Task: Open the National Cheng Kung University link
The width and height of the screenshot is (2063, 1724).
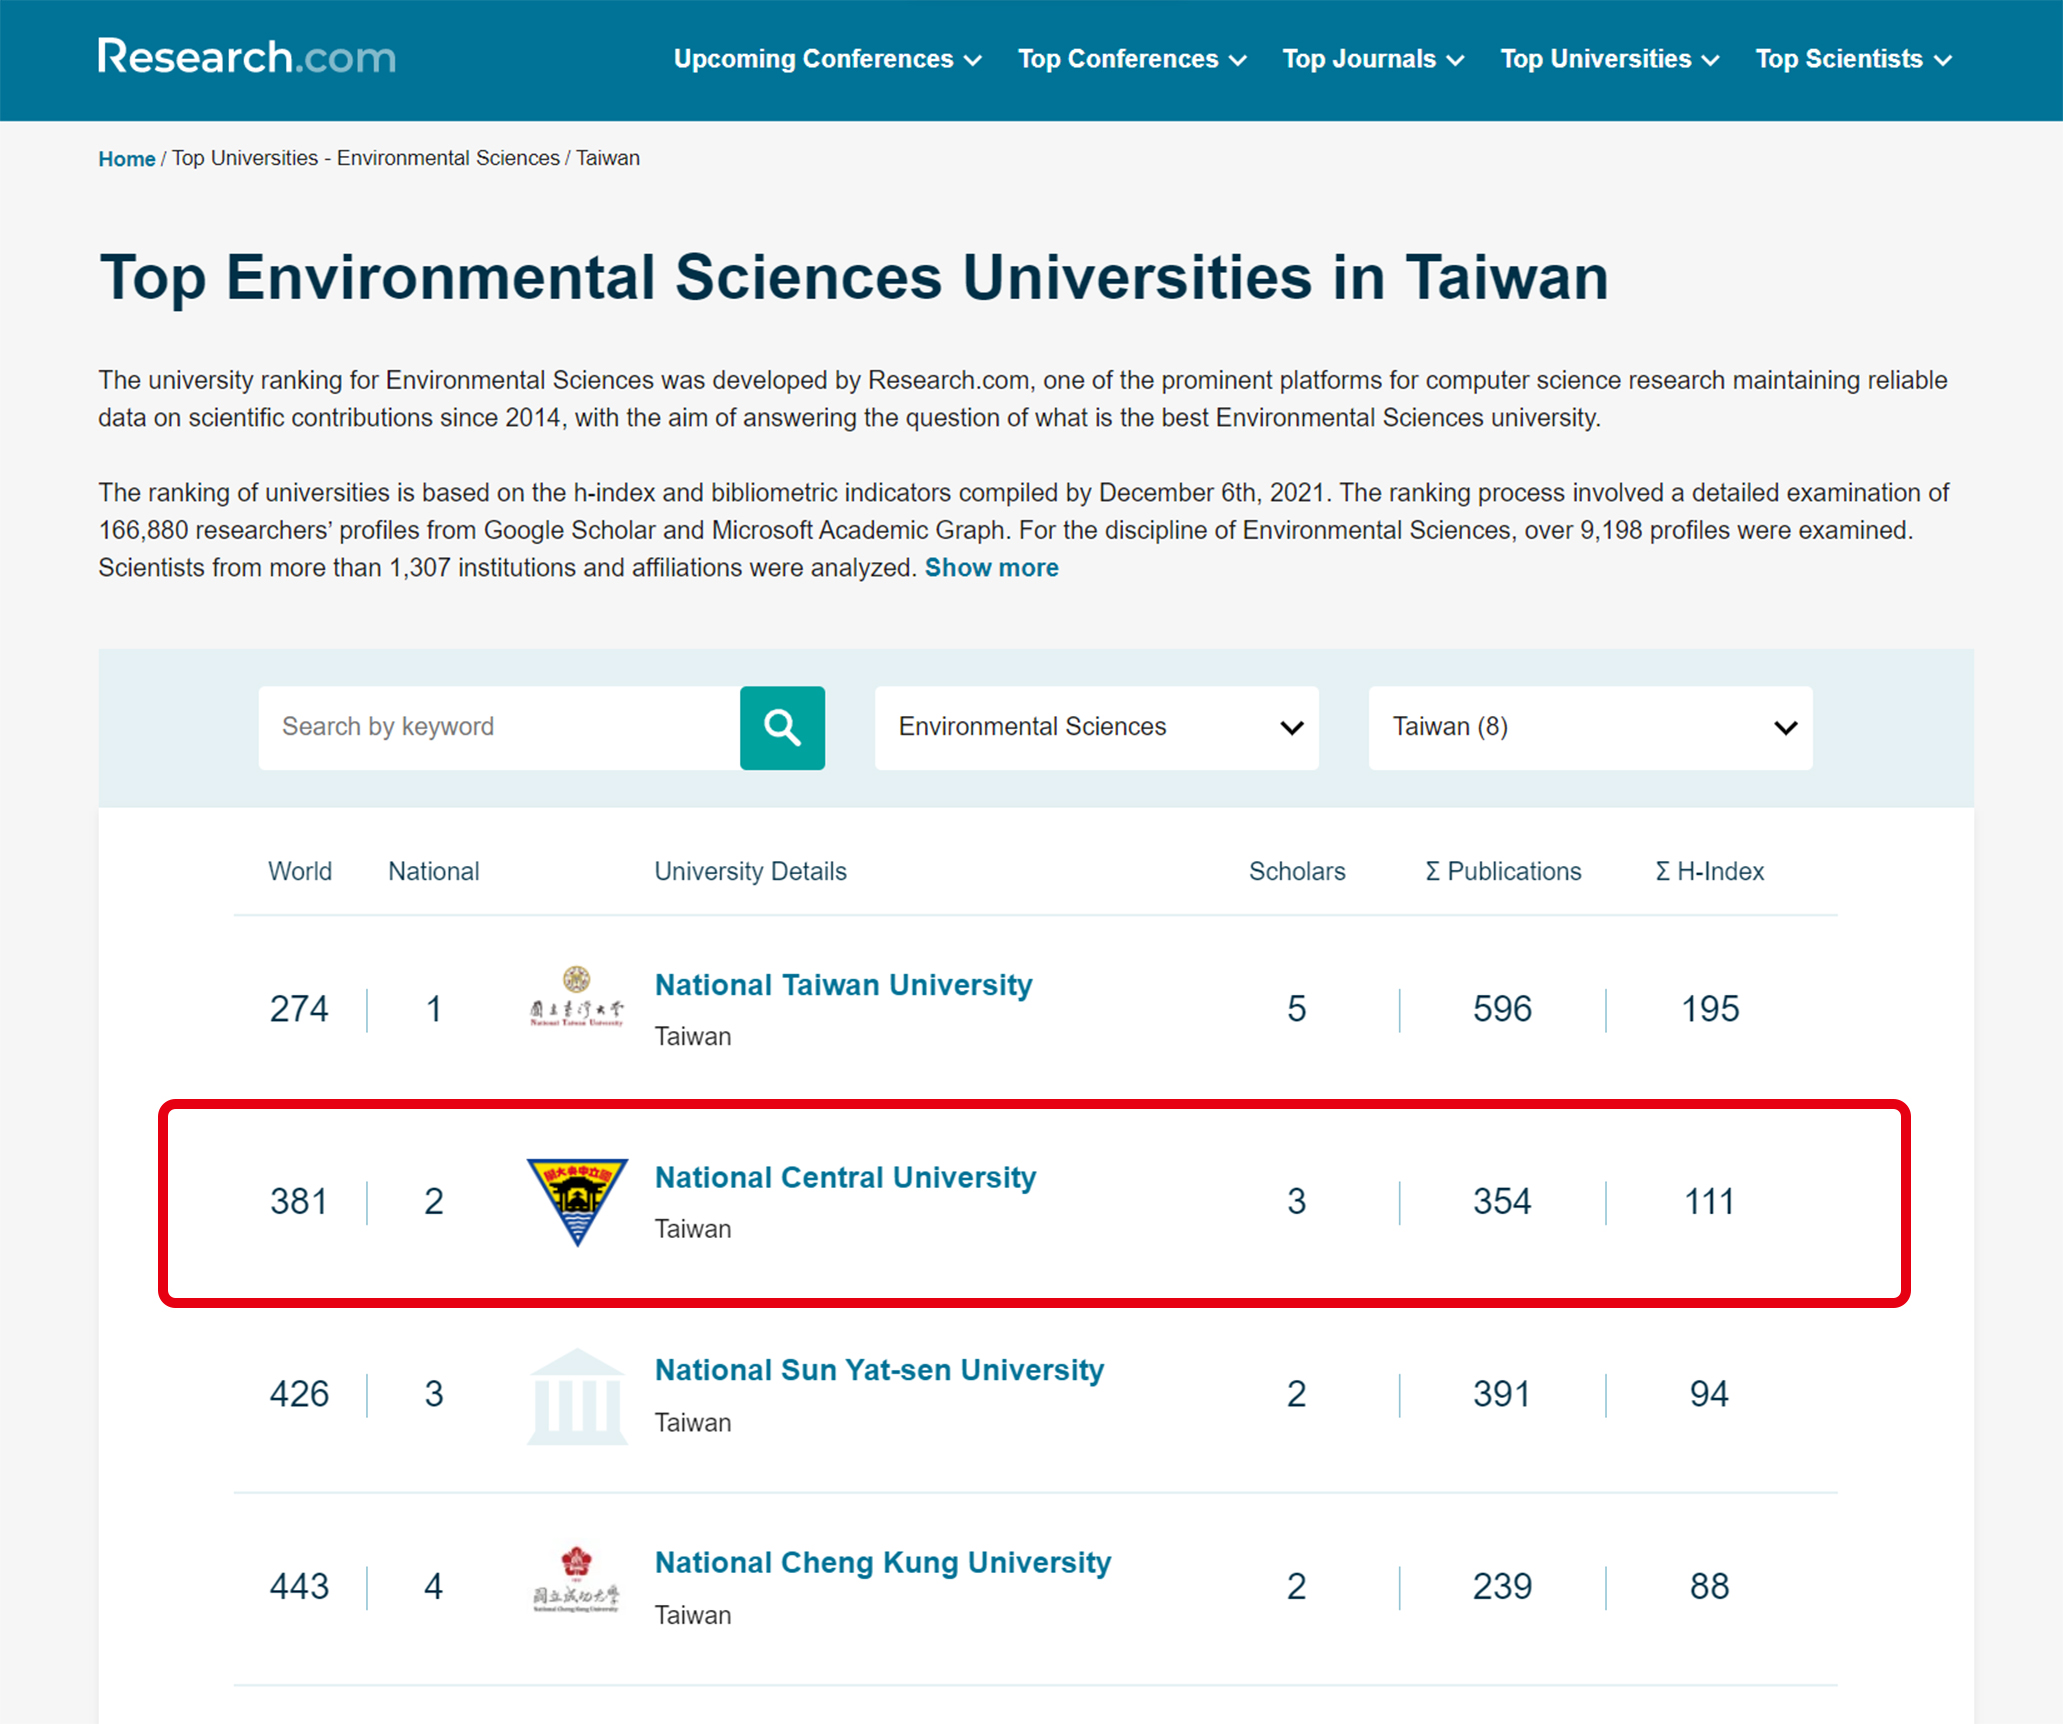Action: pyautogui.click(x=882, y=1562)
